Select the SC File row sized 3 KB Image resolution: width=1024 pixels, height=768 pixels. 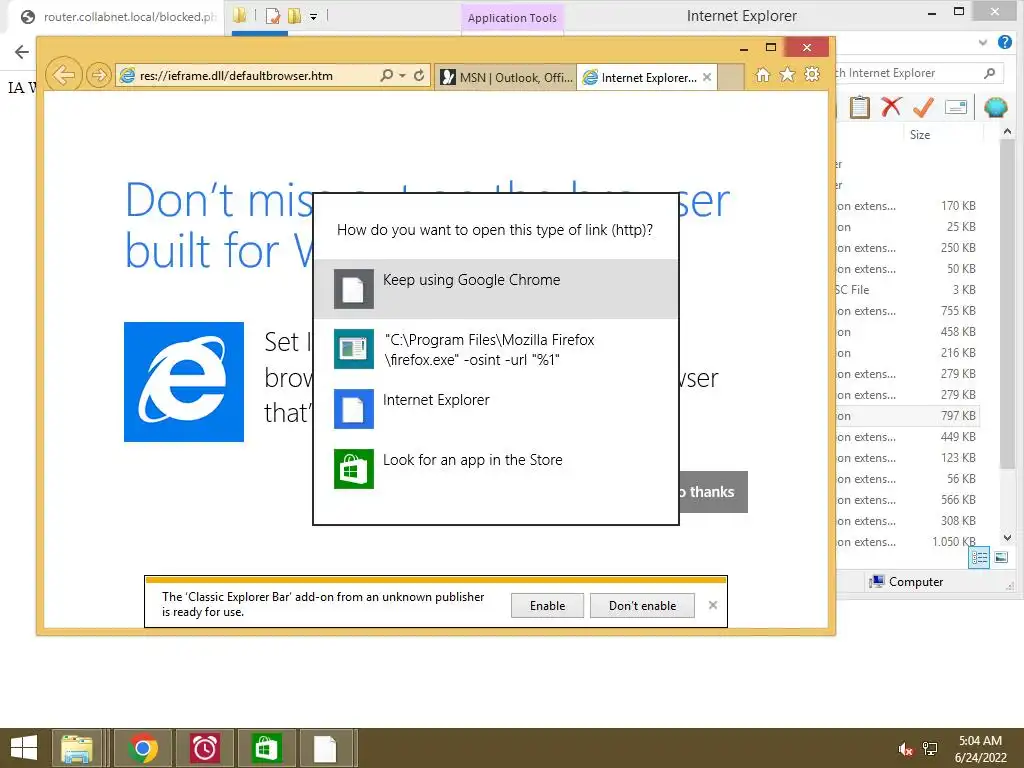[x=907, y=290]
